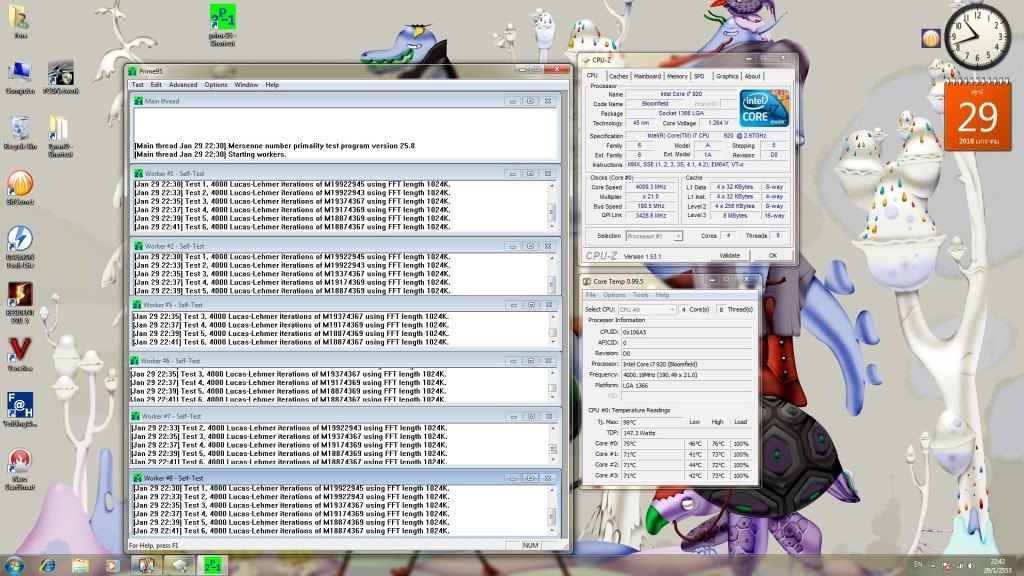Click the Windows Start orb

pos(14,565)
